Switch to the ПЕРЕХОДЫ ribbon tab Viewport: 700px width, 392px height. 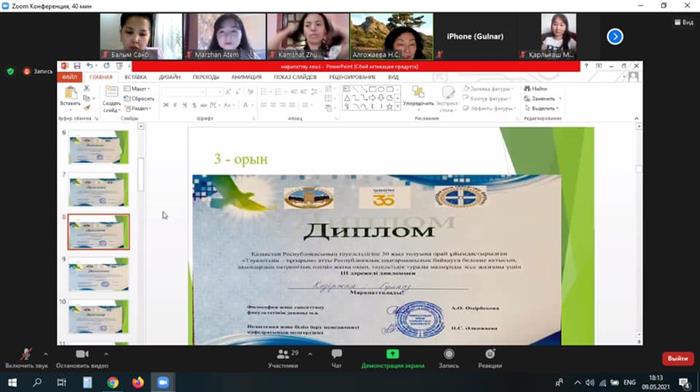click(206, 77)
